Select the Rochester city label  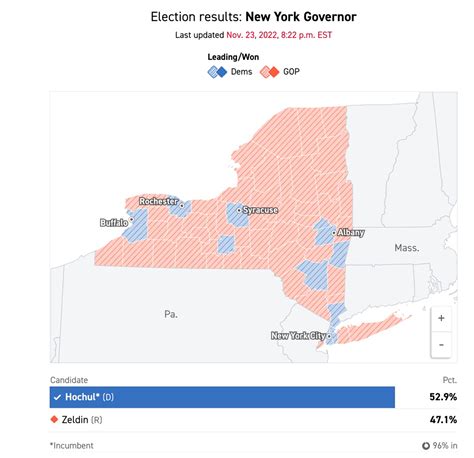point(158,201)
